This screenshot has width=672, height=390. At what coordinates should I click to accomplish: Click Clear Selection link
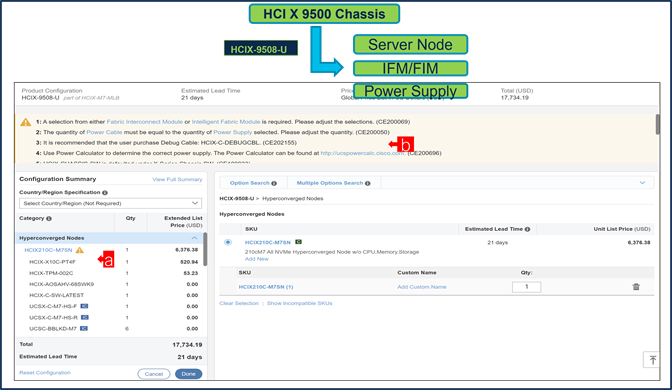(x=239, y=303)
